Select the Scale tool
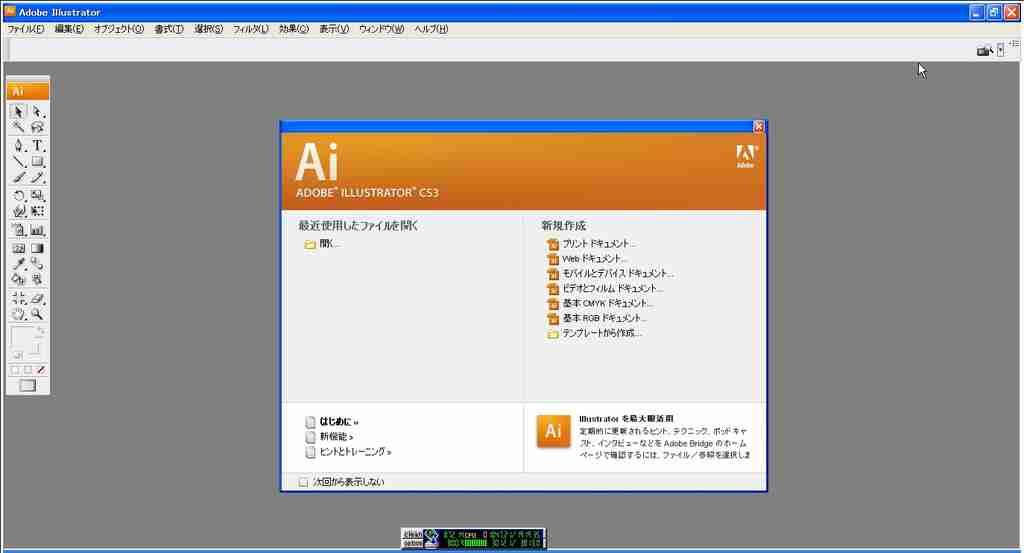This screenshot has height=553, width=1024. (37, 195)
